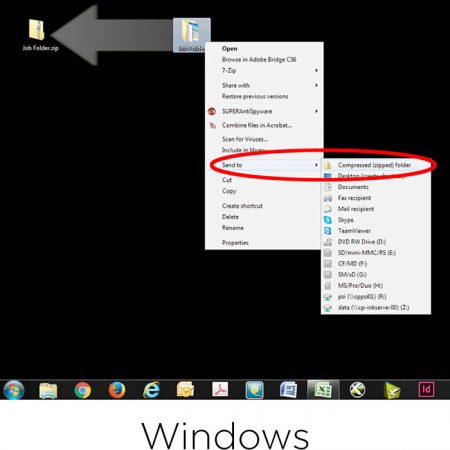Viewport: 450px width, 450px height.
Task: Open Windows Explorer taskbar icon
Action: click(48, 390)
